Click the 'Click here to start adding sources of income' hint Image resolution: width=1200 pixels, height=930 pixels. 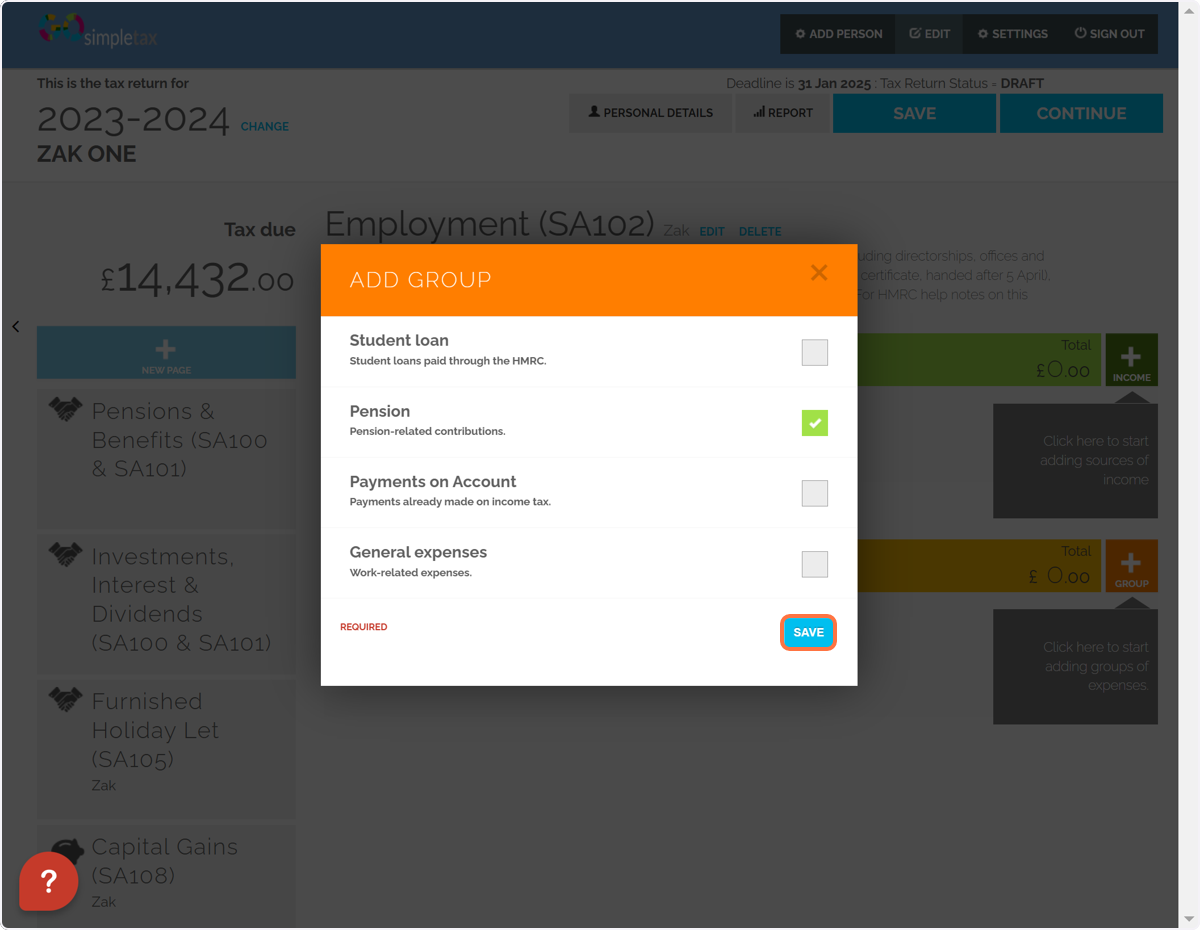(x=1075, y=461)
